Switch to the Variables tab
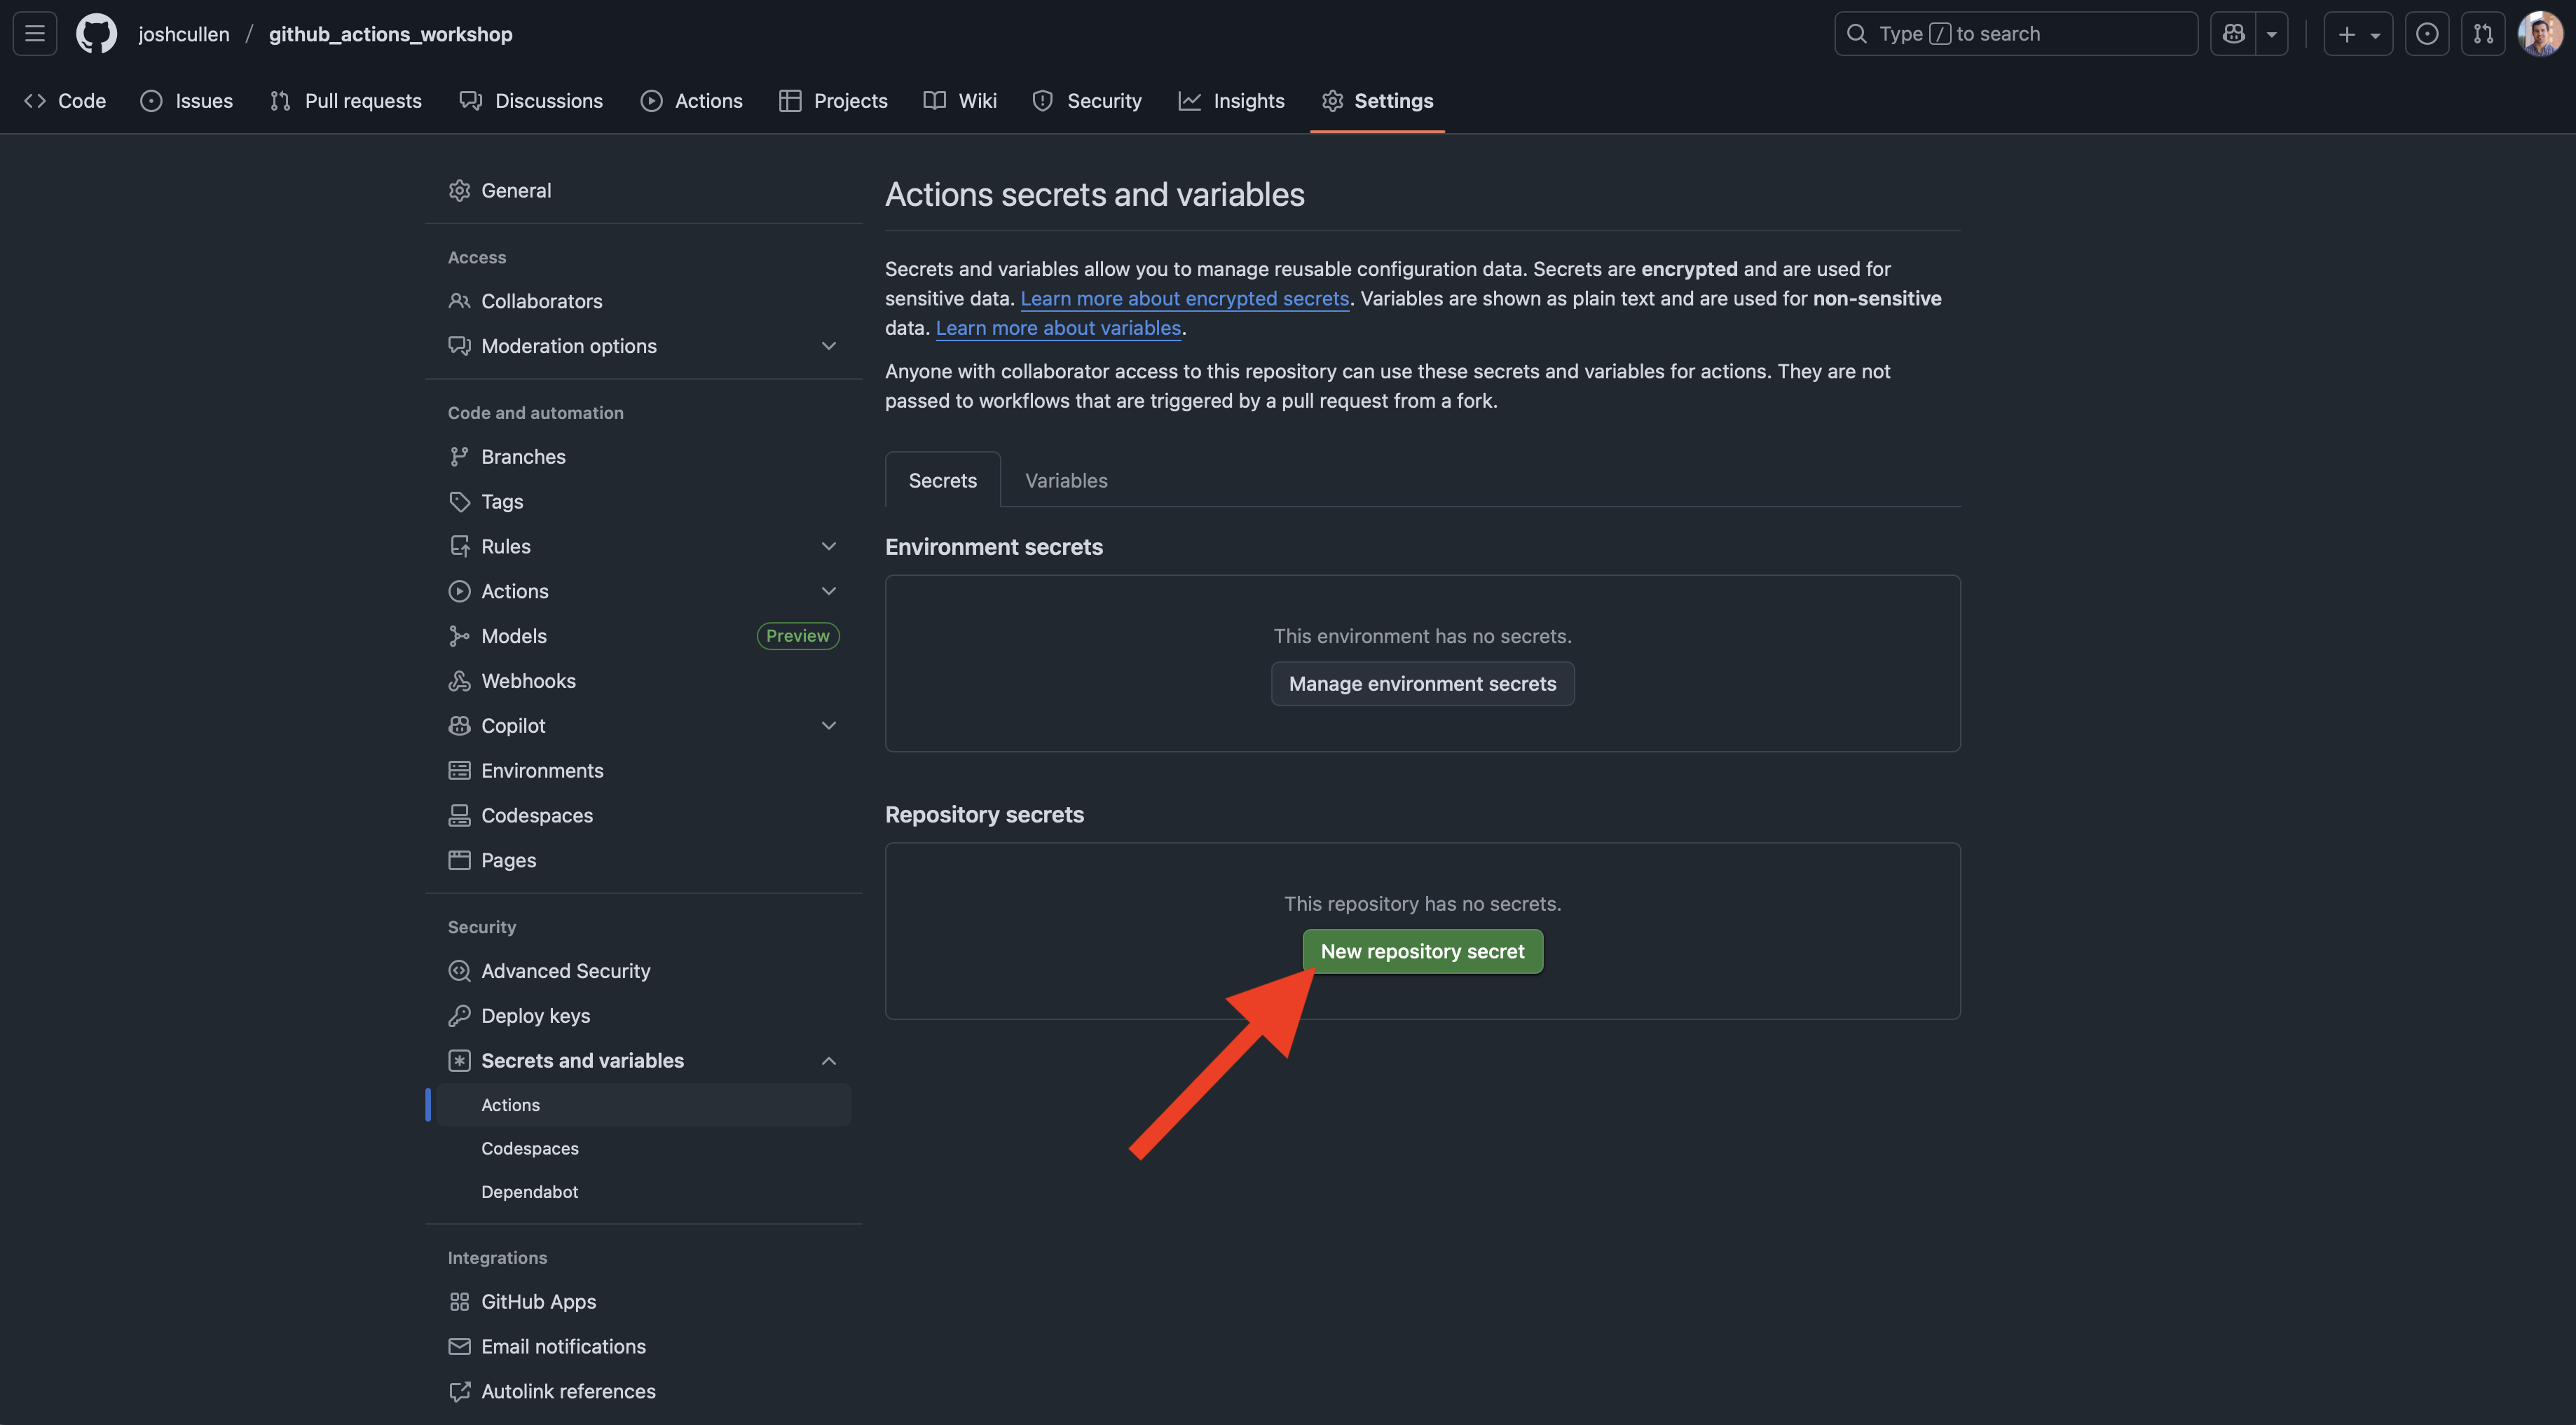The width and height of the screenshot is (2576, 1425). point(1066,481)
